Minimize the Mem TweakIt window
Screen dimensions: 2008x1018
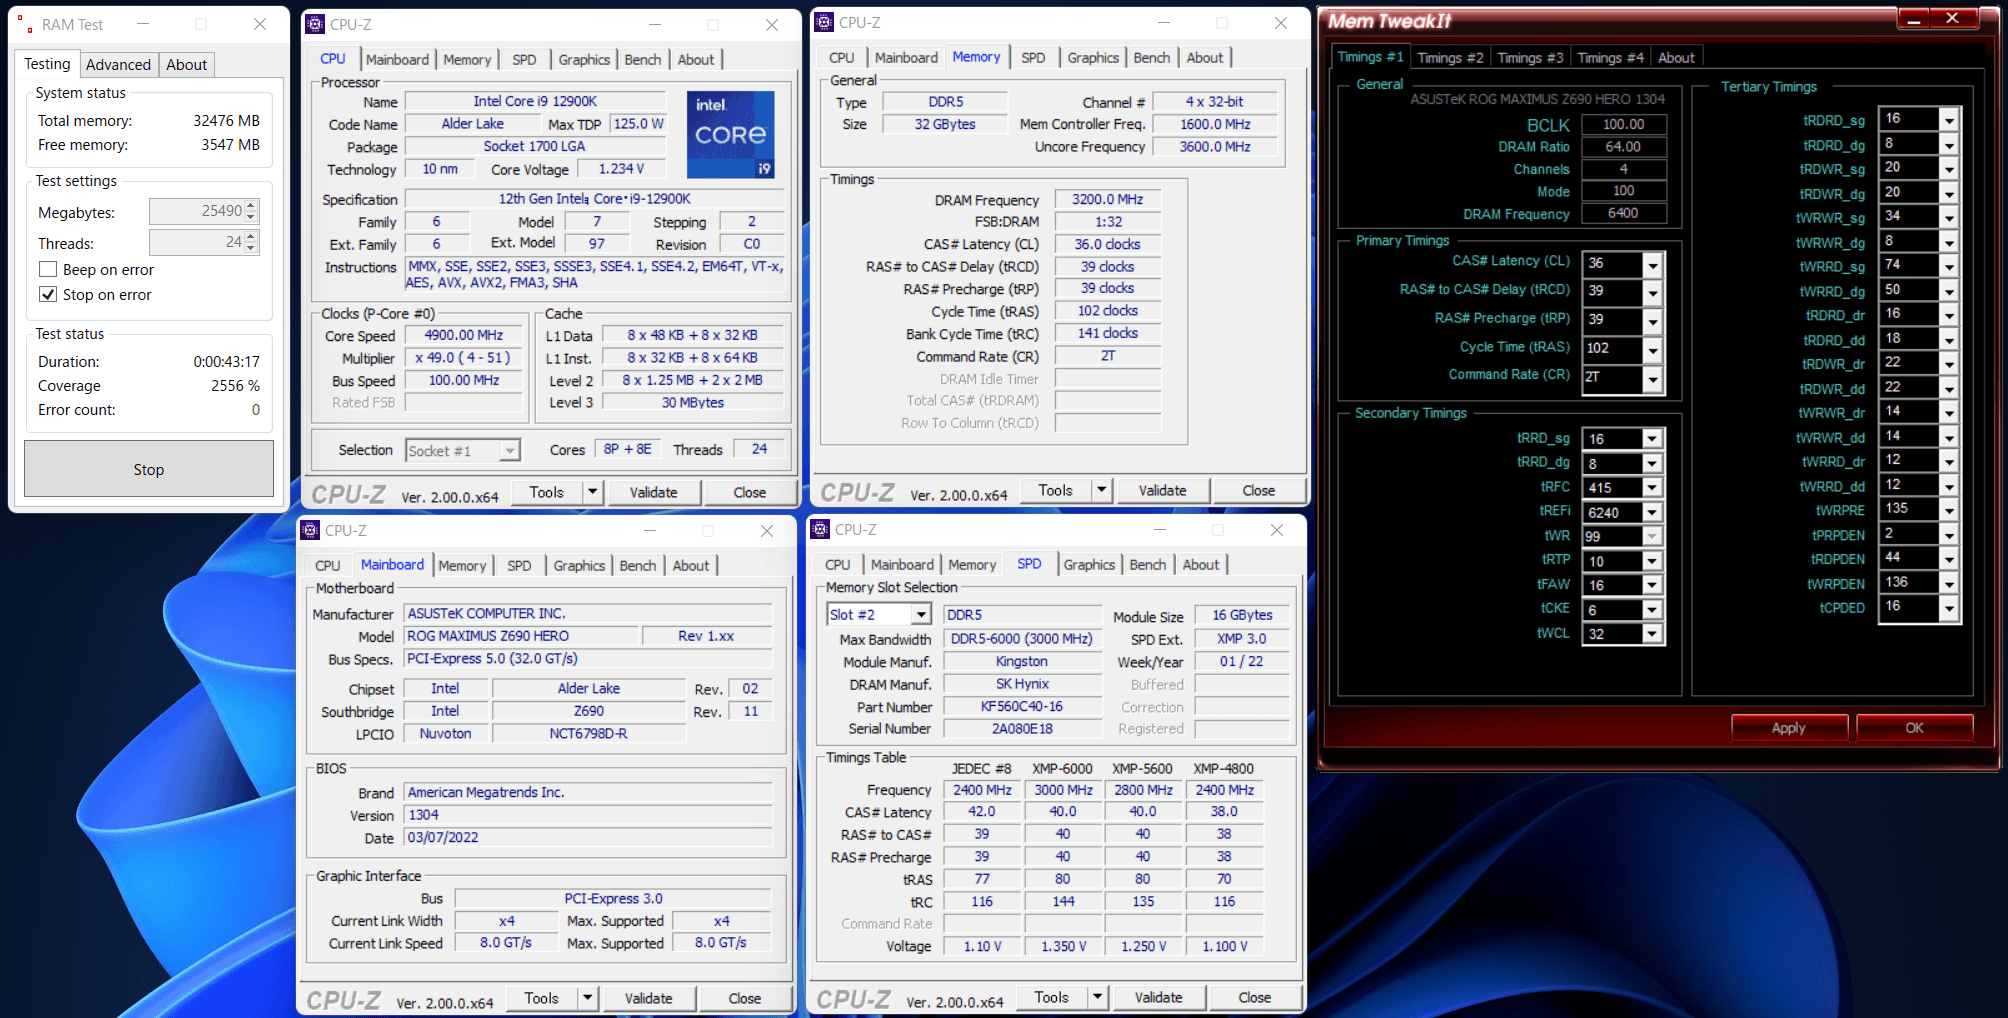tap(1914, 19)
